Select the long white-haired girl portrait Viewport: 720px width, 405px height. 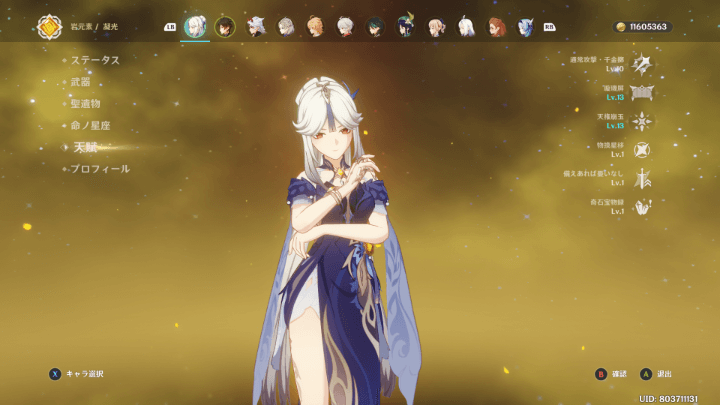466,27
